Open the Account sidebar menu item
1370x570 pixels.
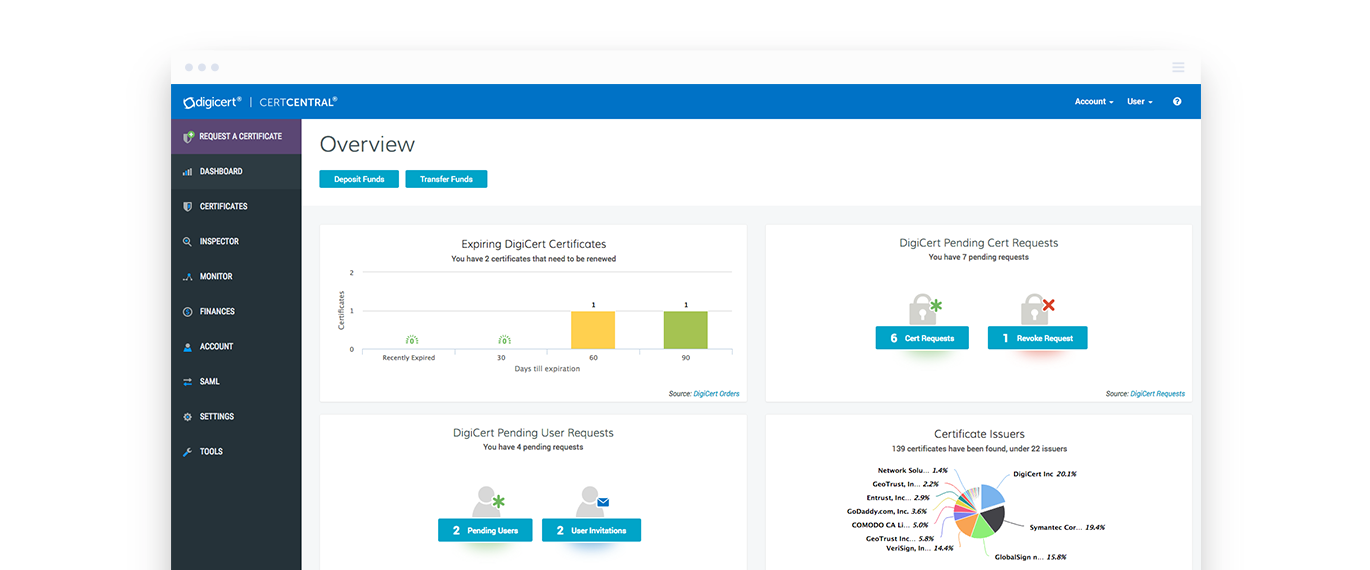click(236, 346)
